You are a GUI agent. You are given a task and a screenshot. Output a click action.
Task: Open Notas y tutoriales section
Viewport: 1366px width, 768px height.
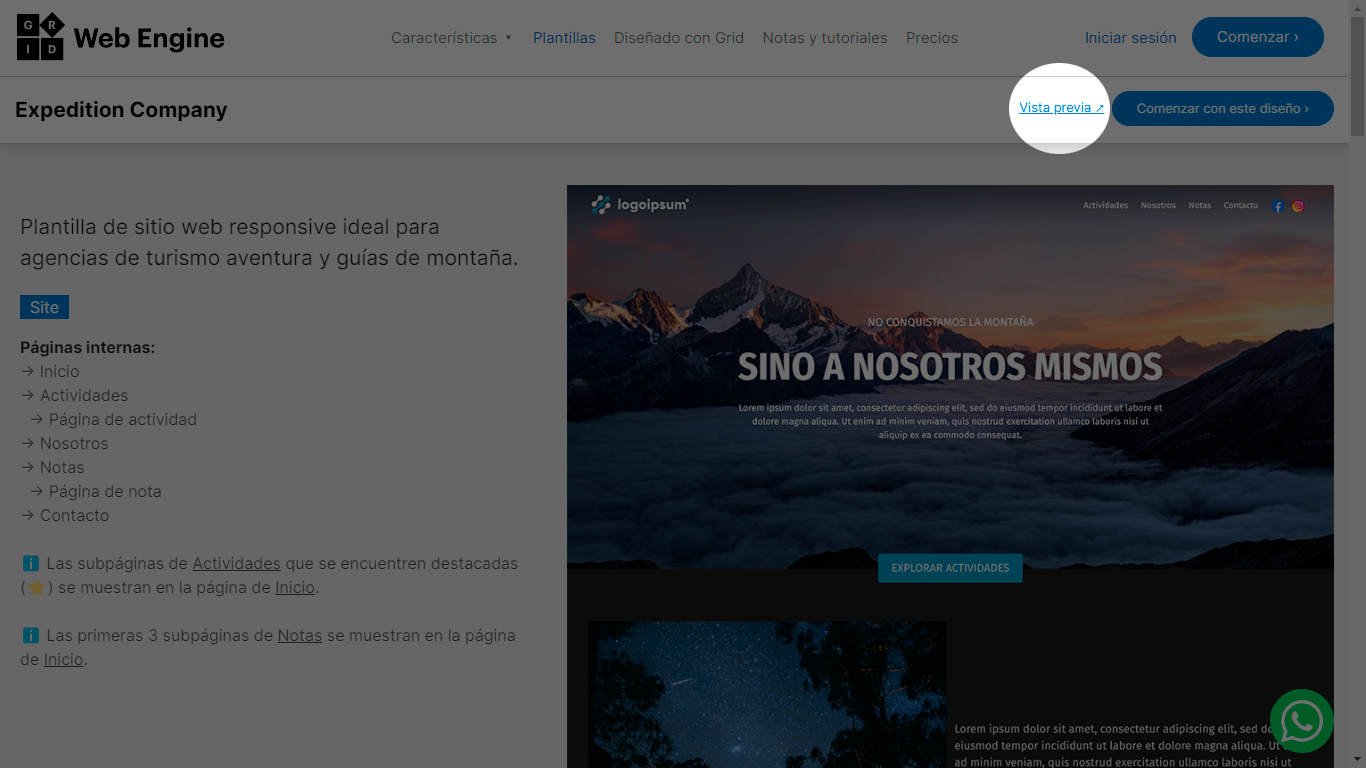(825, 38)
